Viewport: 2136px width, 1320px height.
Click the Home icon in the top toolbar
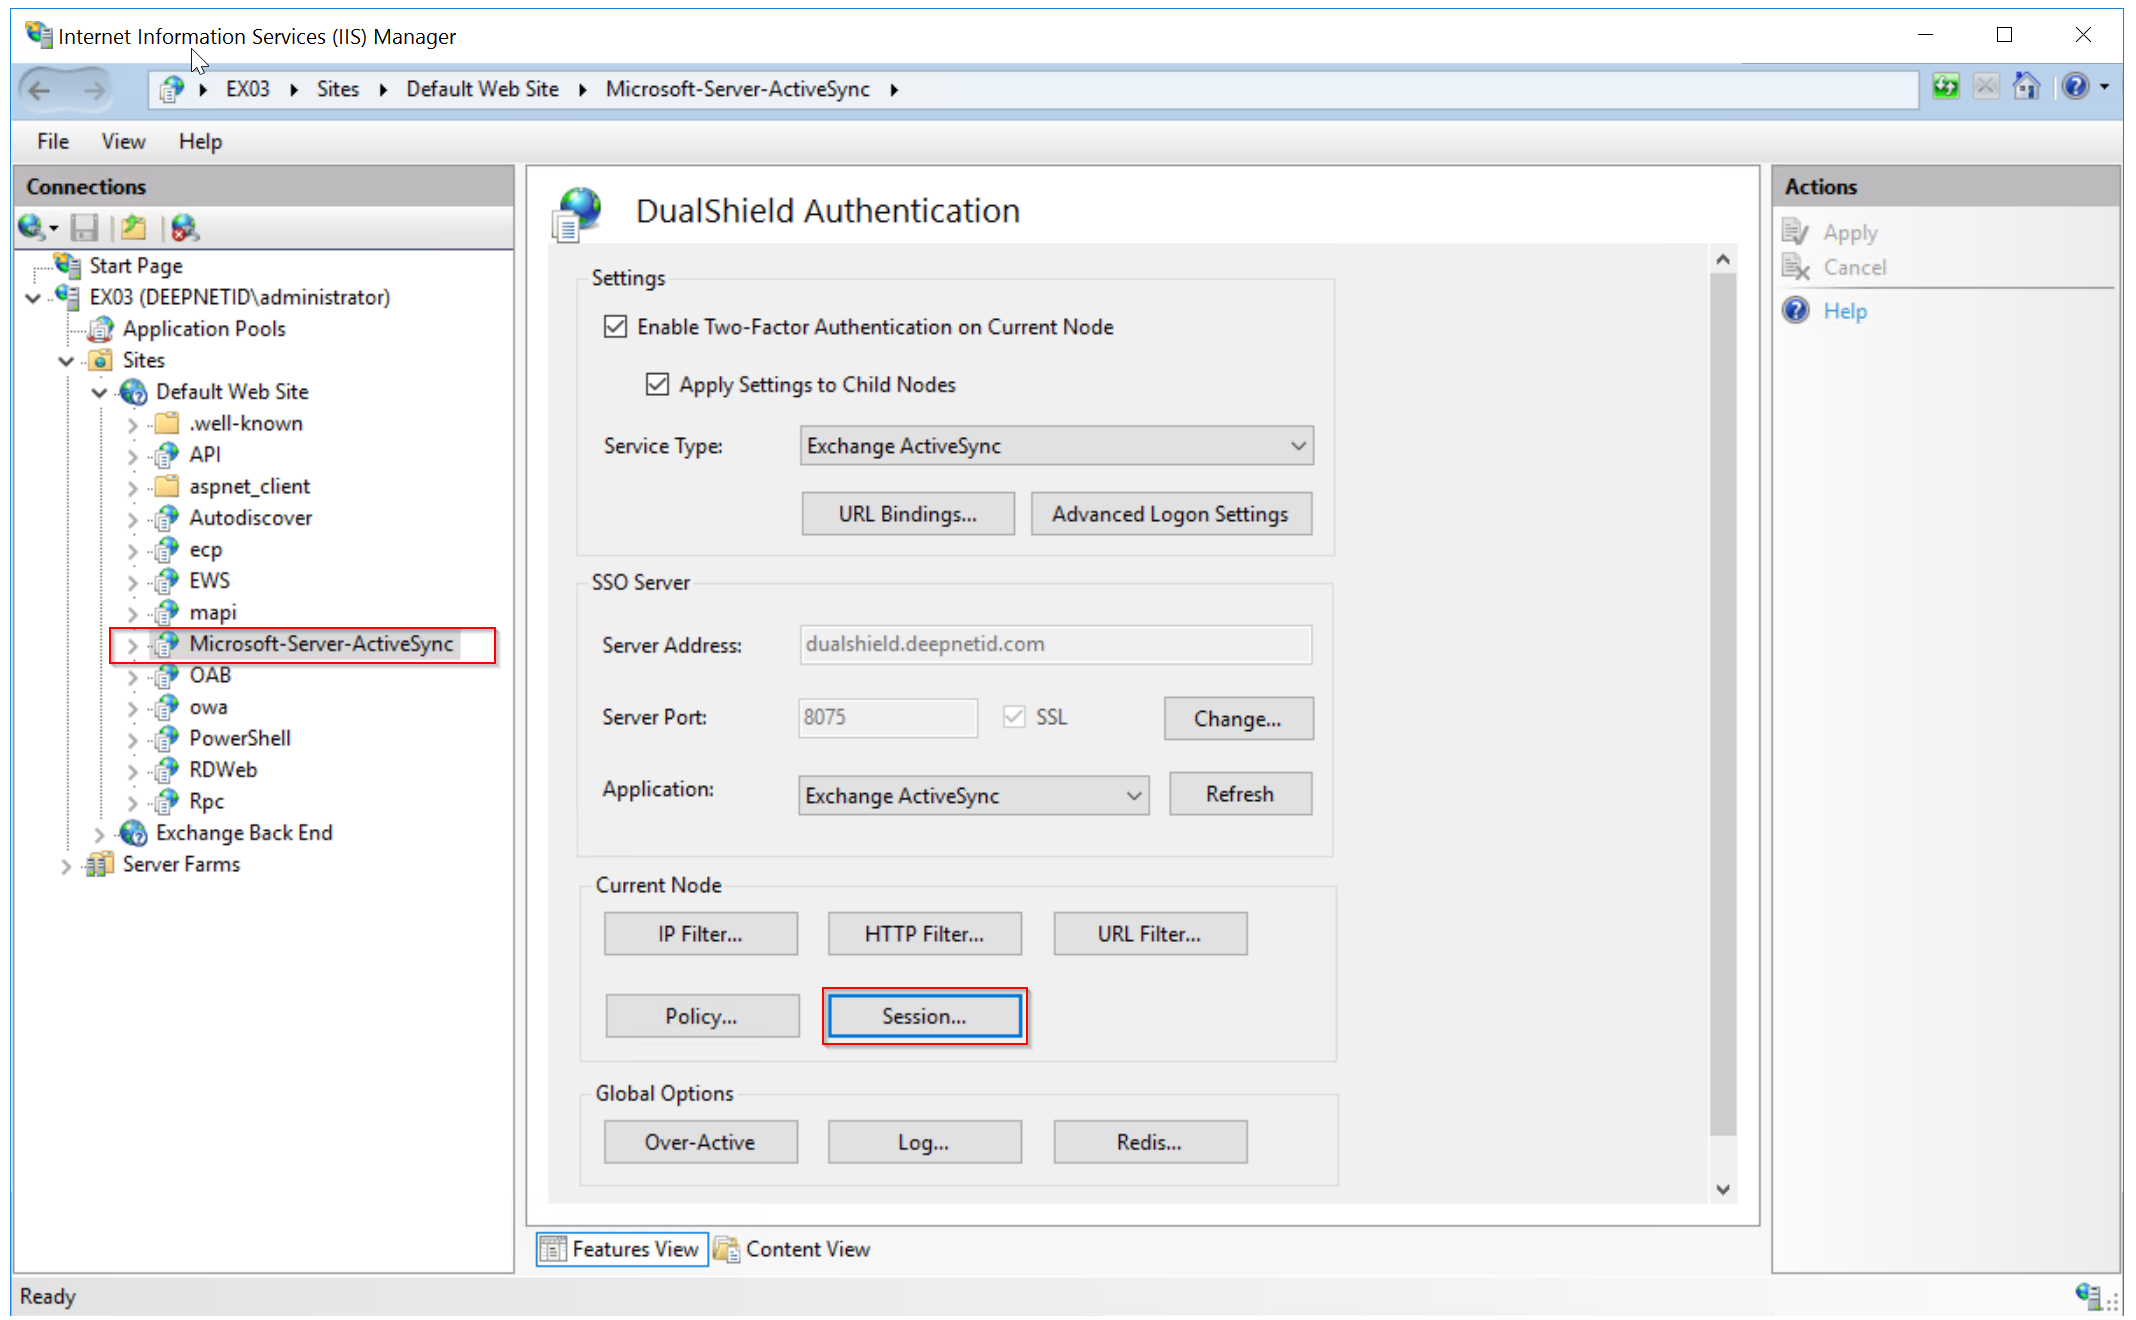pyautogui.click(x=2026, y=87)
